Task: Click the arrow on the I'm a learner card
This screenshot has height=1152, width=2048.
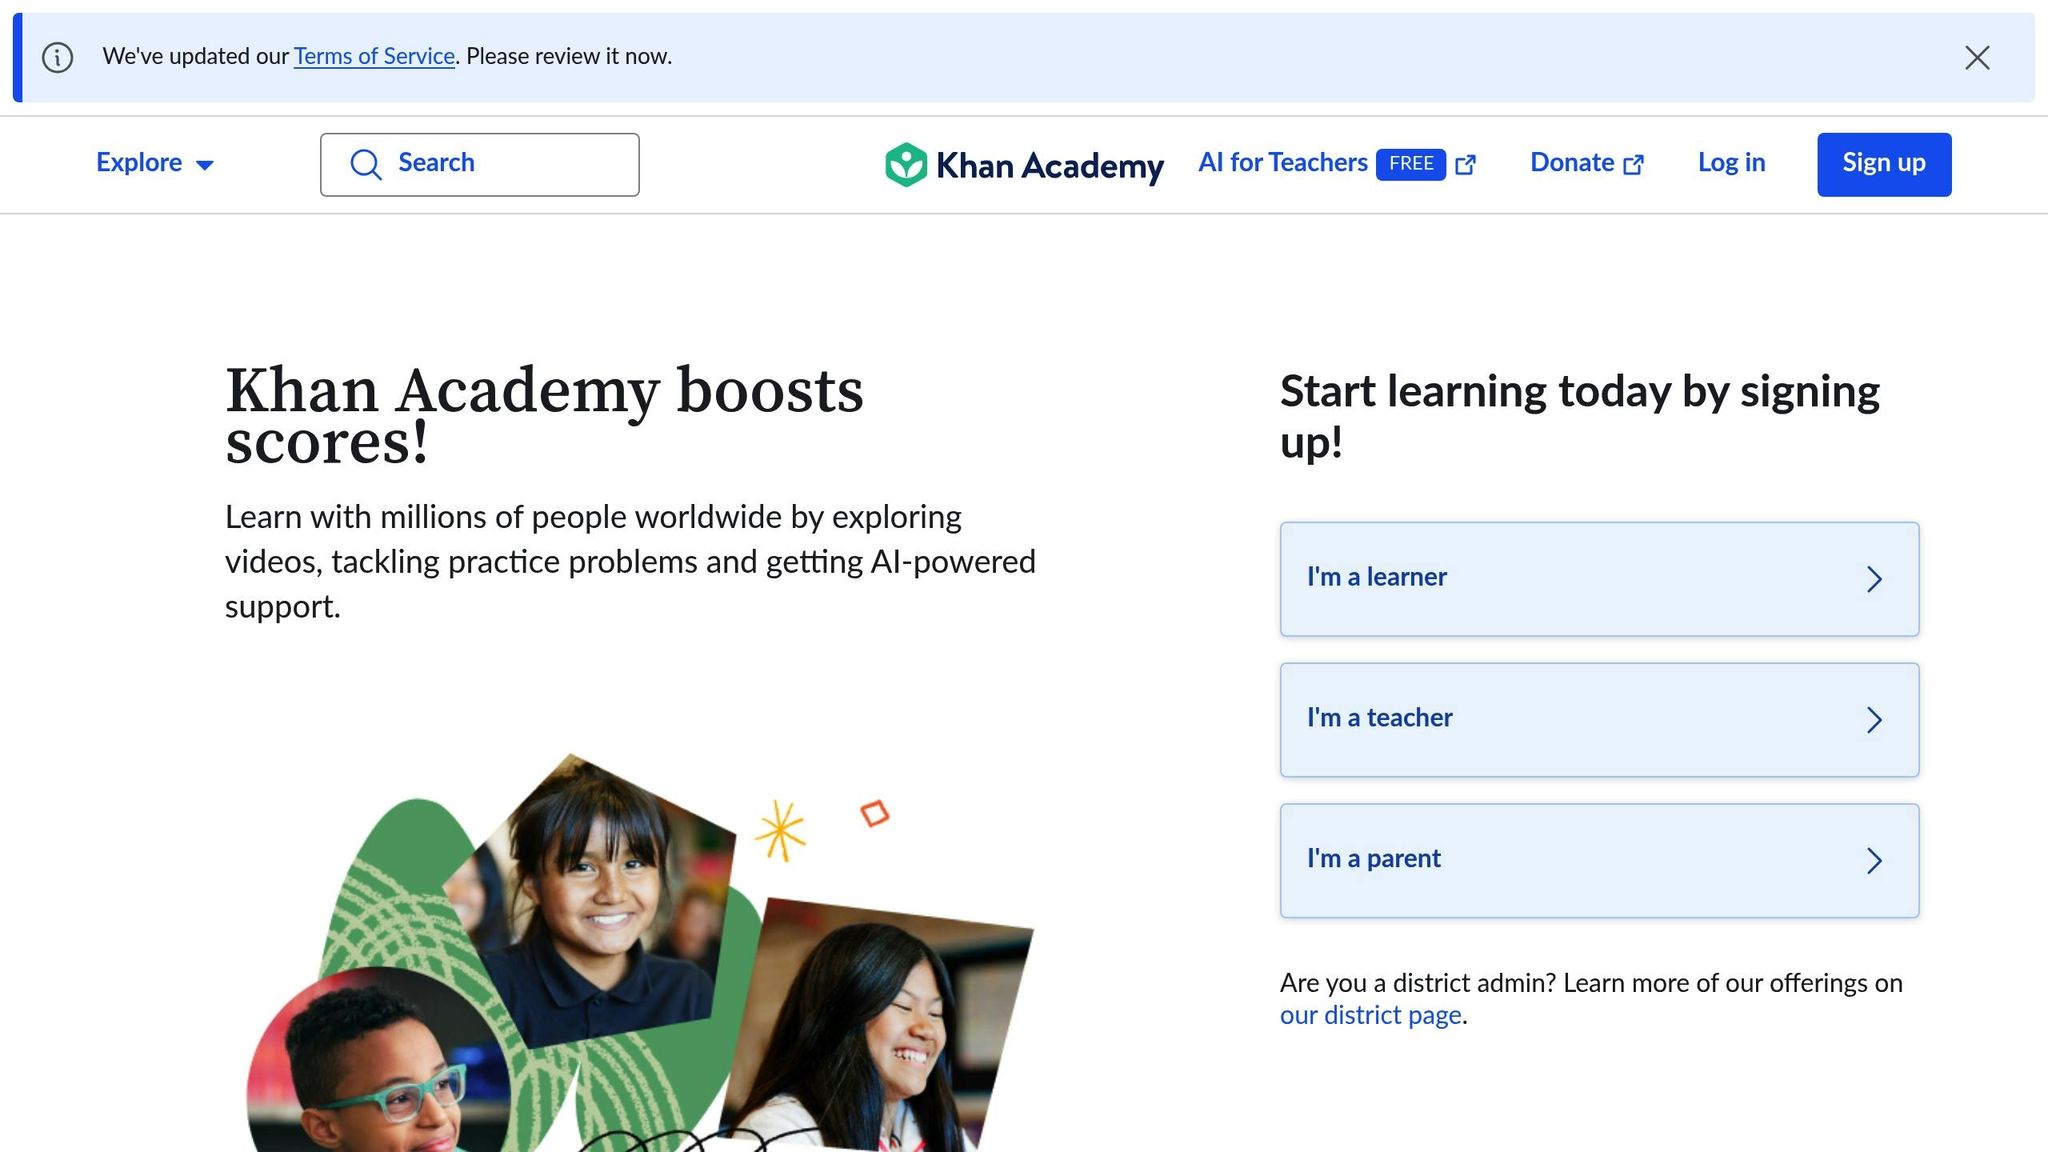Action: coord(1875,579)
